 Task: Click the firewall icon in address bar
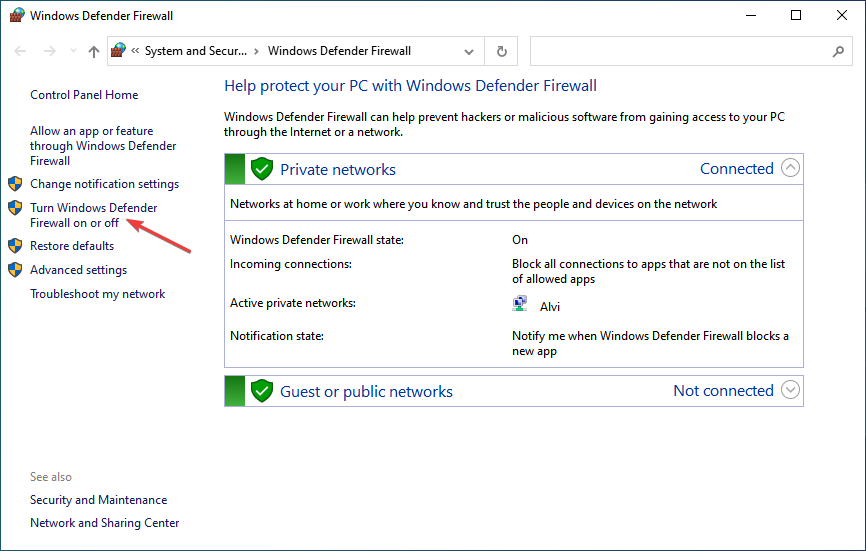pyautogui.click(x=120, y=51)
